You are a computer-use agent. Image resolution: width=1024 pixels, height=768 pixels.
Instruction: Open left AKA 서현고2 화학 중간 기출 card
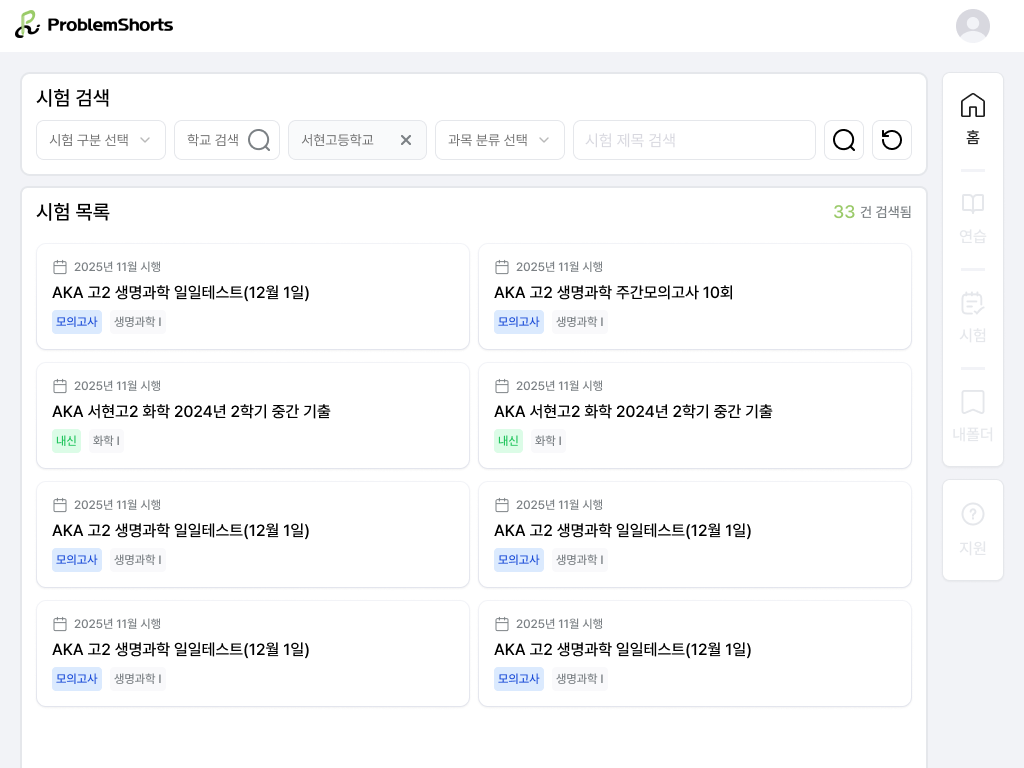pos(252,412)
